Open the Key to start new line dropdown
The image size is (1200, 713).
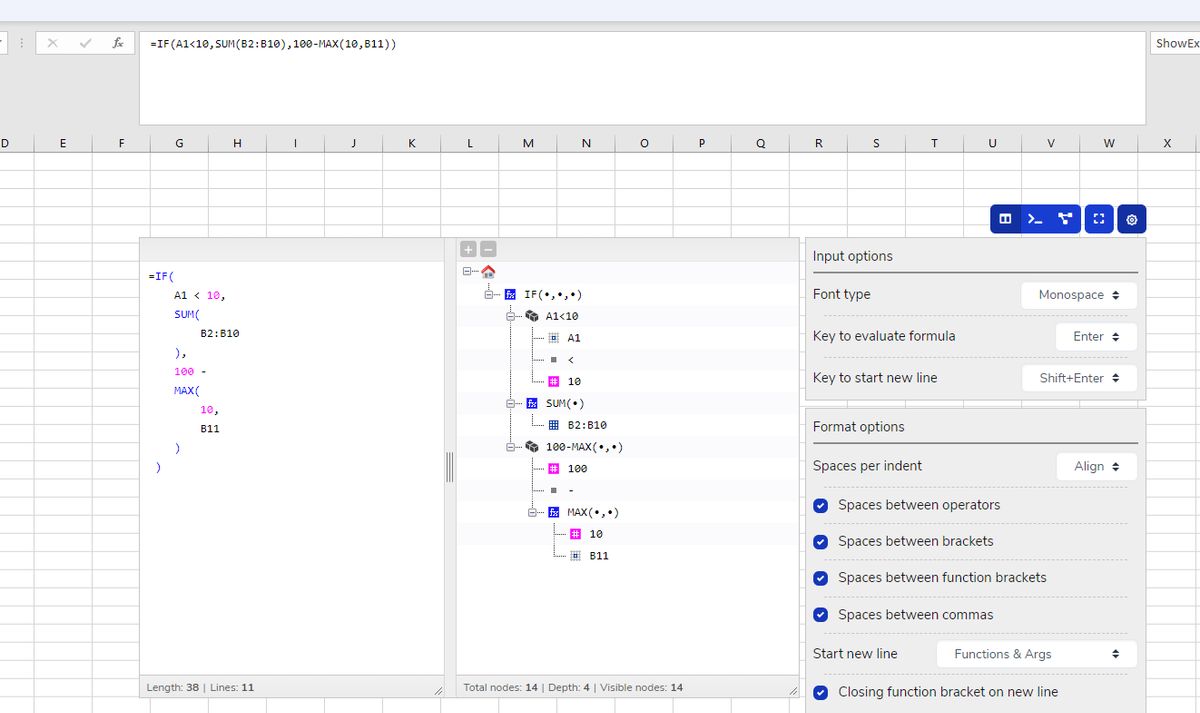click(1079, 378)
